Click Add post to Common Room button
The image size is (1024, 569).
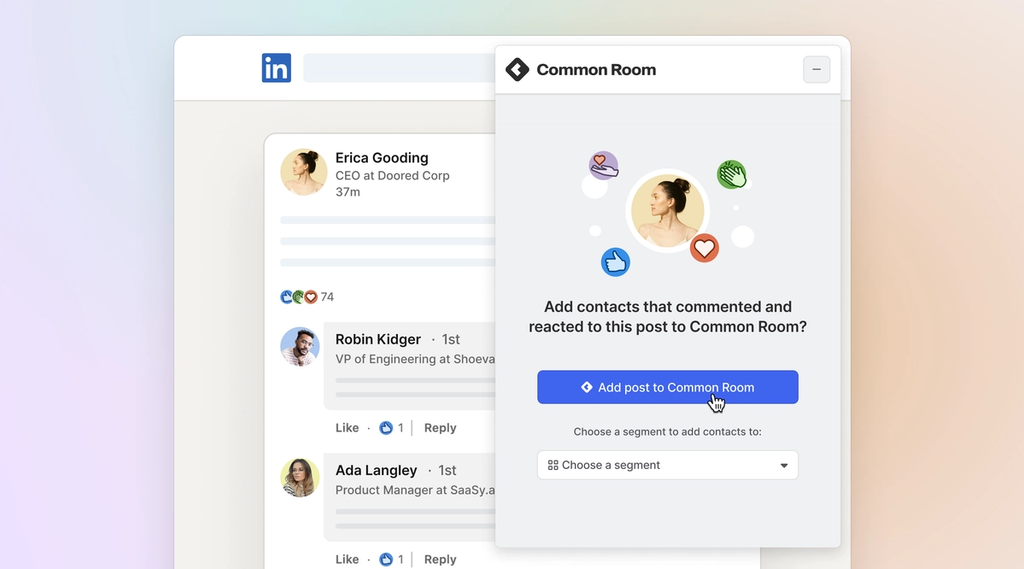click(x=667, y=387)
